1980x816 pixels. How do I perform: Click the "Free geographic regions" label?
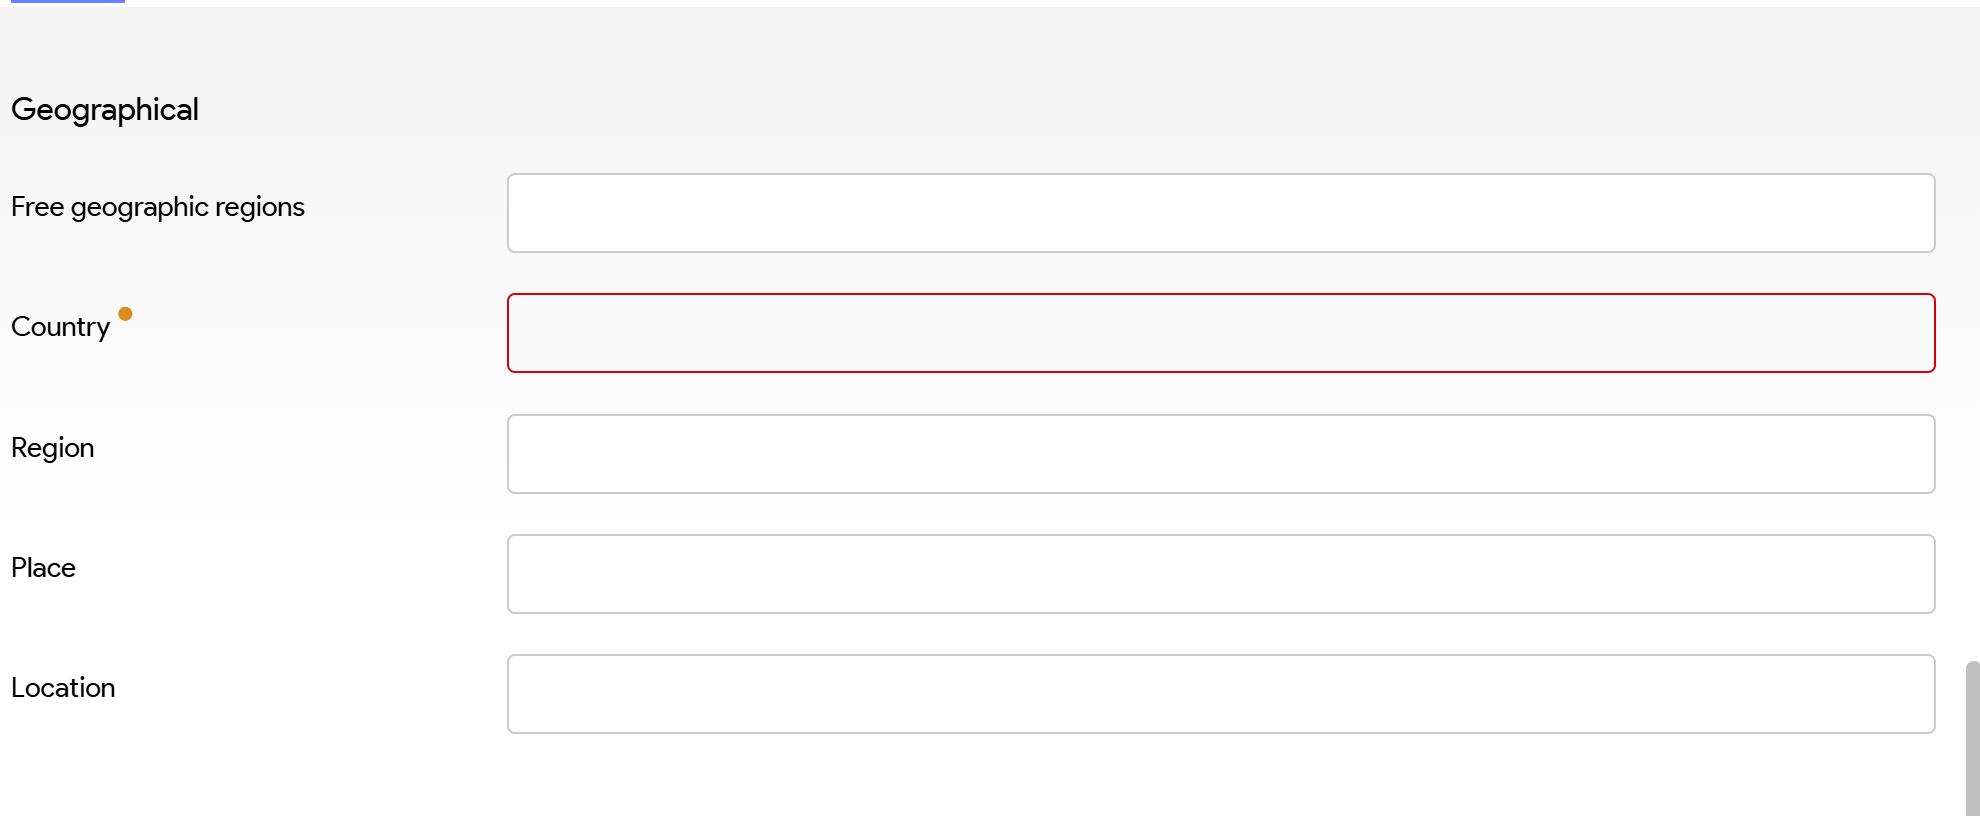(158, 207)
